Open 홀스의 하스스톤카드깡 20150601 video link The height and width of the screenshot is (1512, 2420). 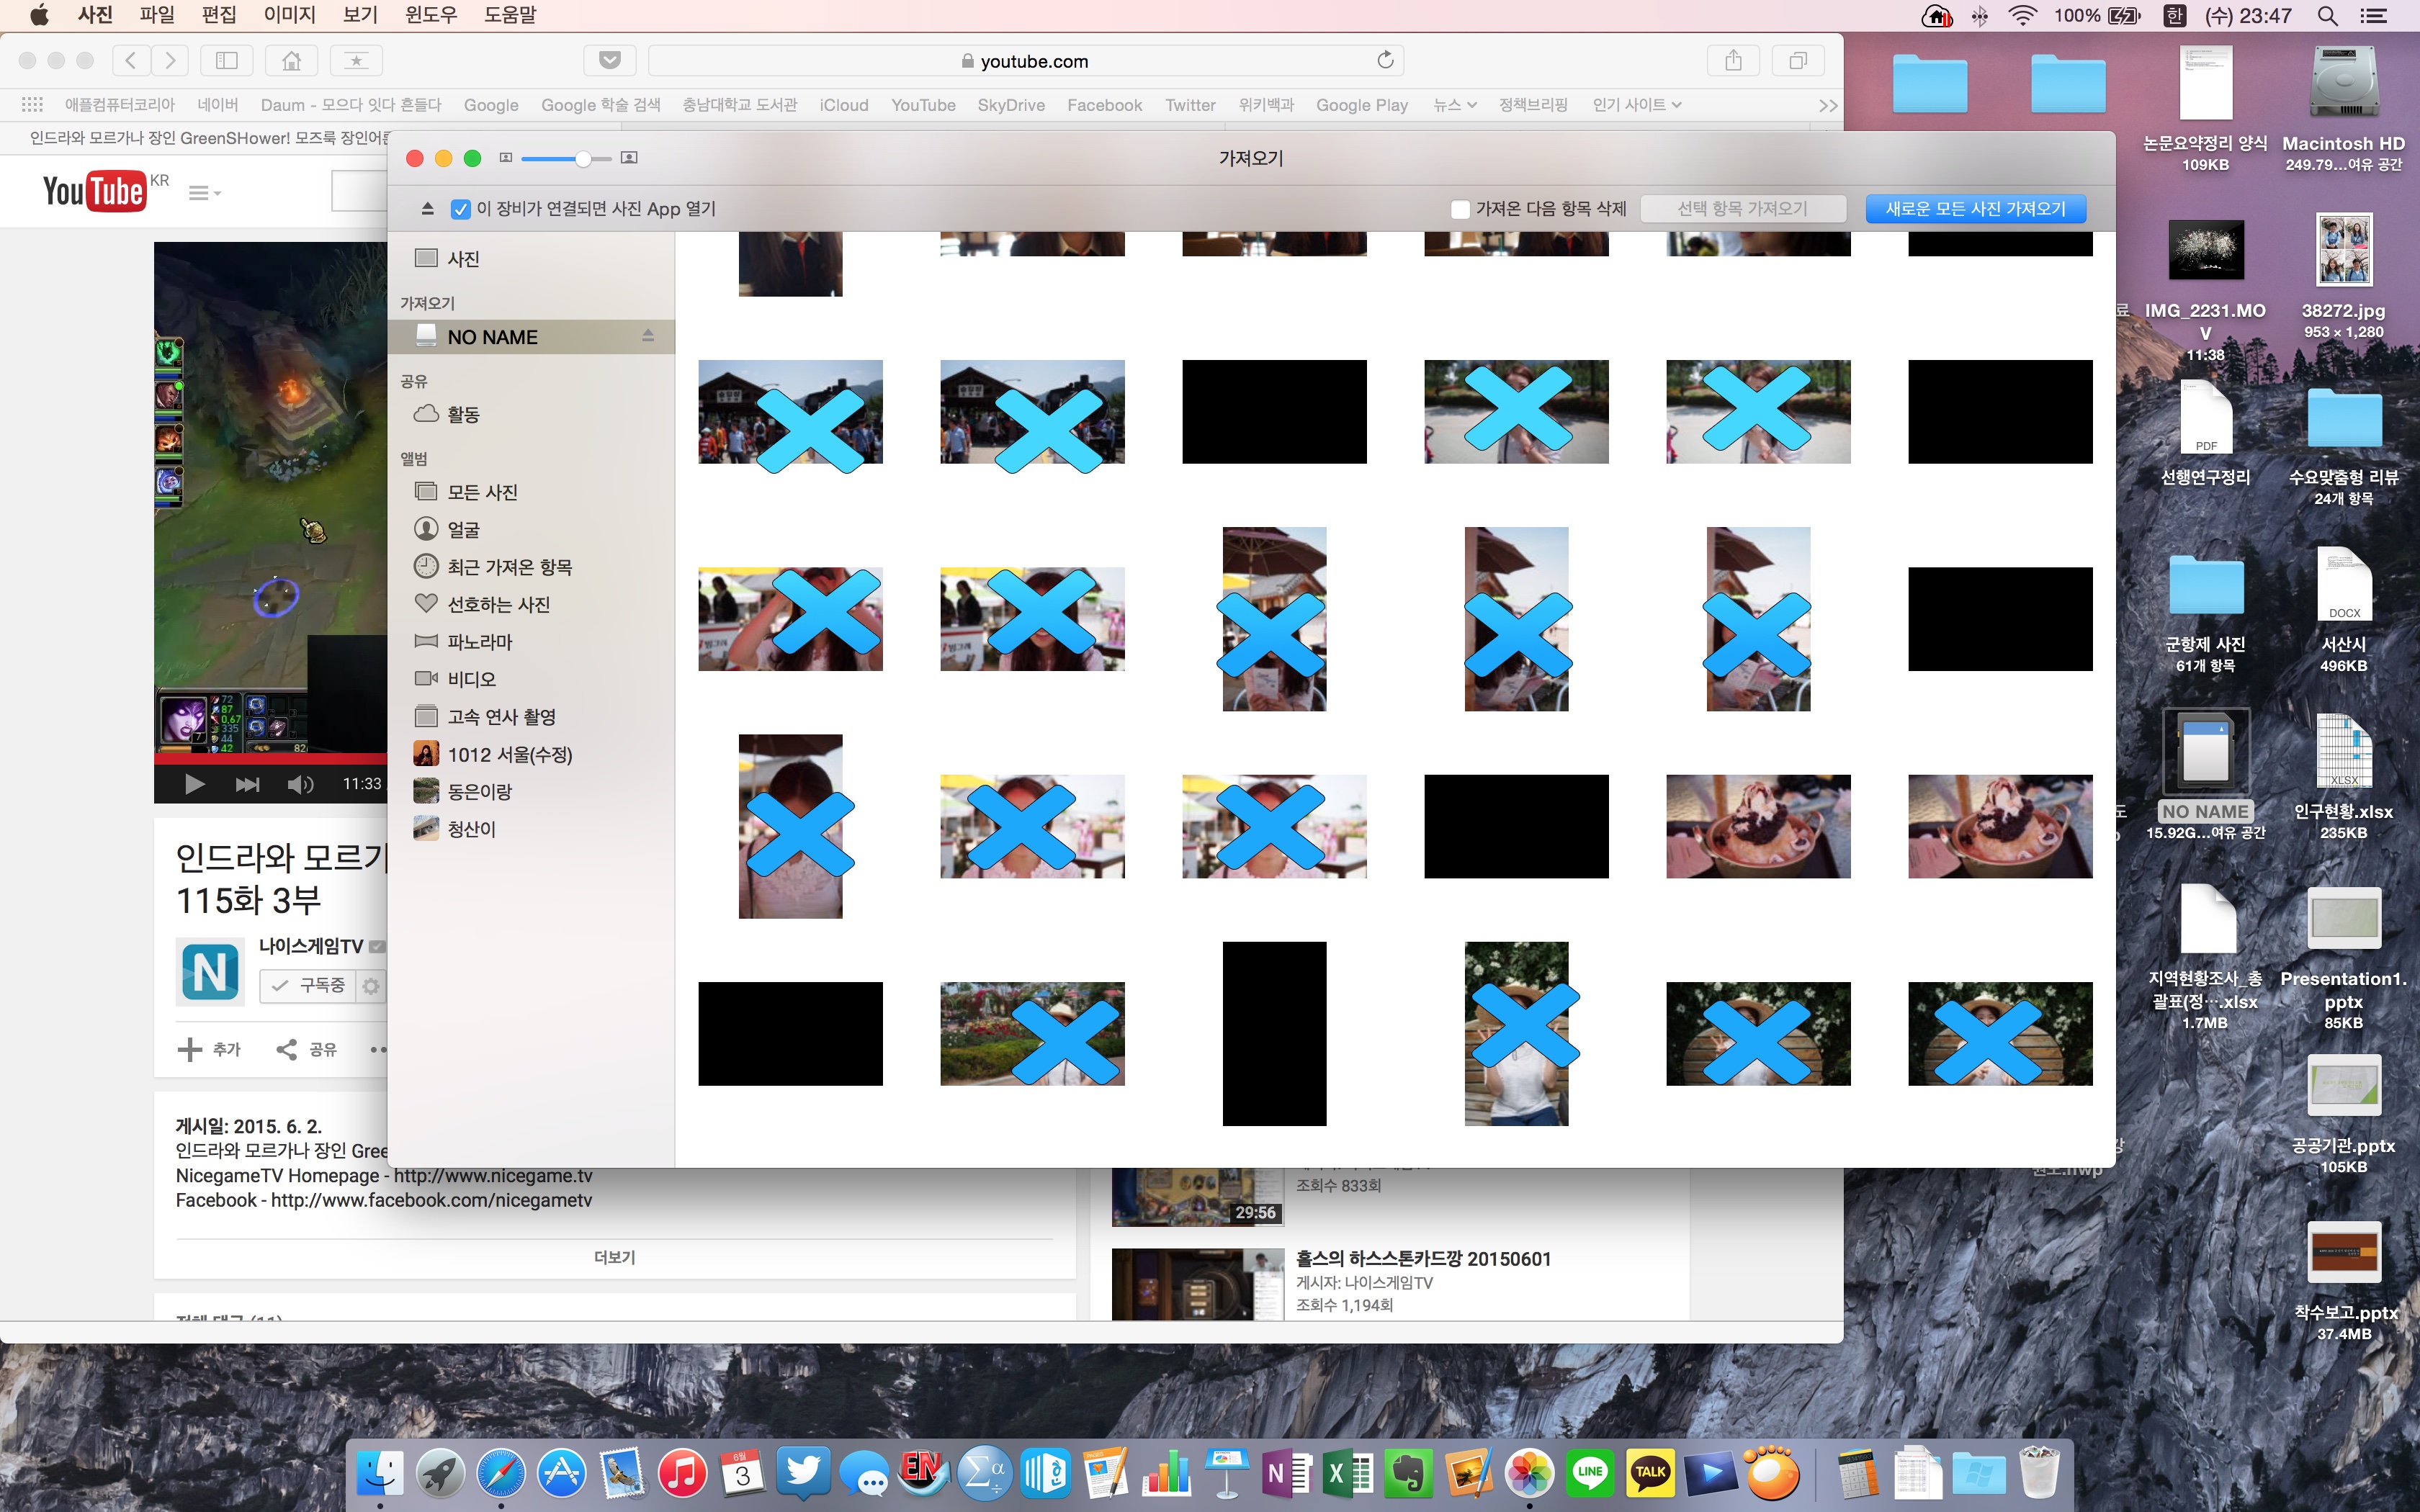[x=1423, y=1258]
